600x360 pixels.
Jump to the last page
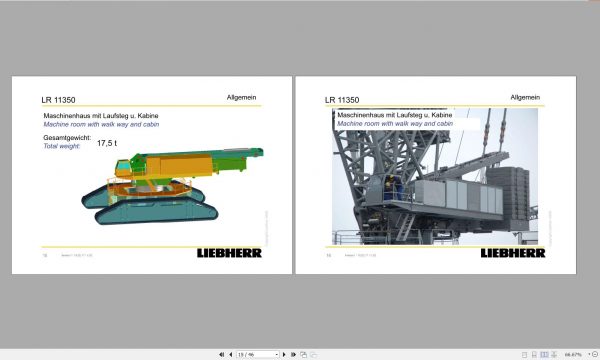tap(293, 355)
